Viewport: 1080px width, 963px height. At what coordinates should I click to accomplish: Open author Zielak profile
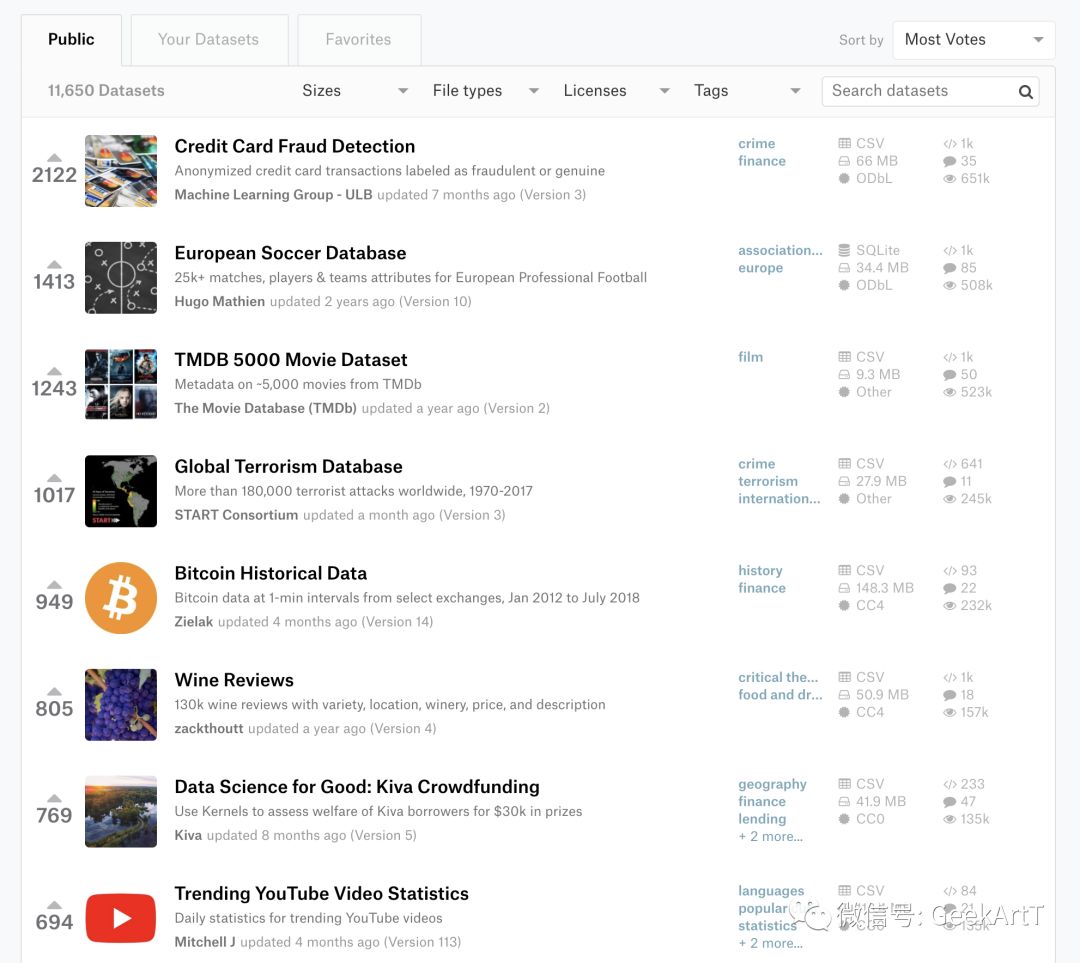(x=194, y=622)
